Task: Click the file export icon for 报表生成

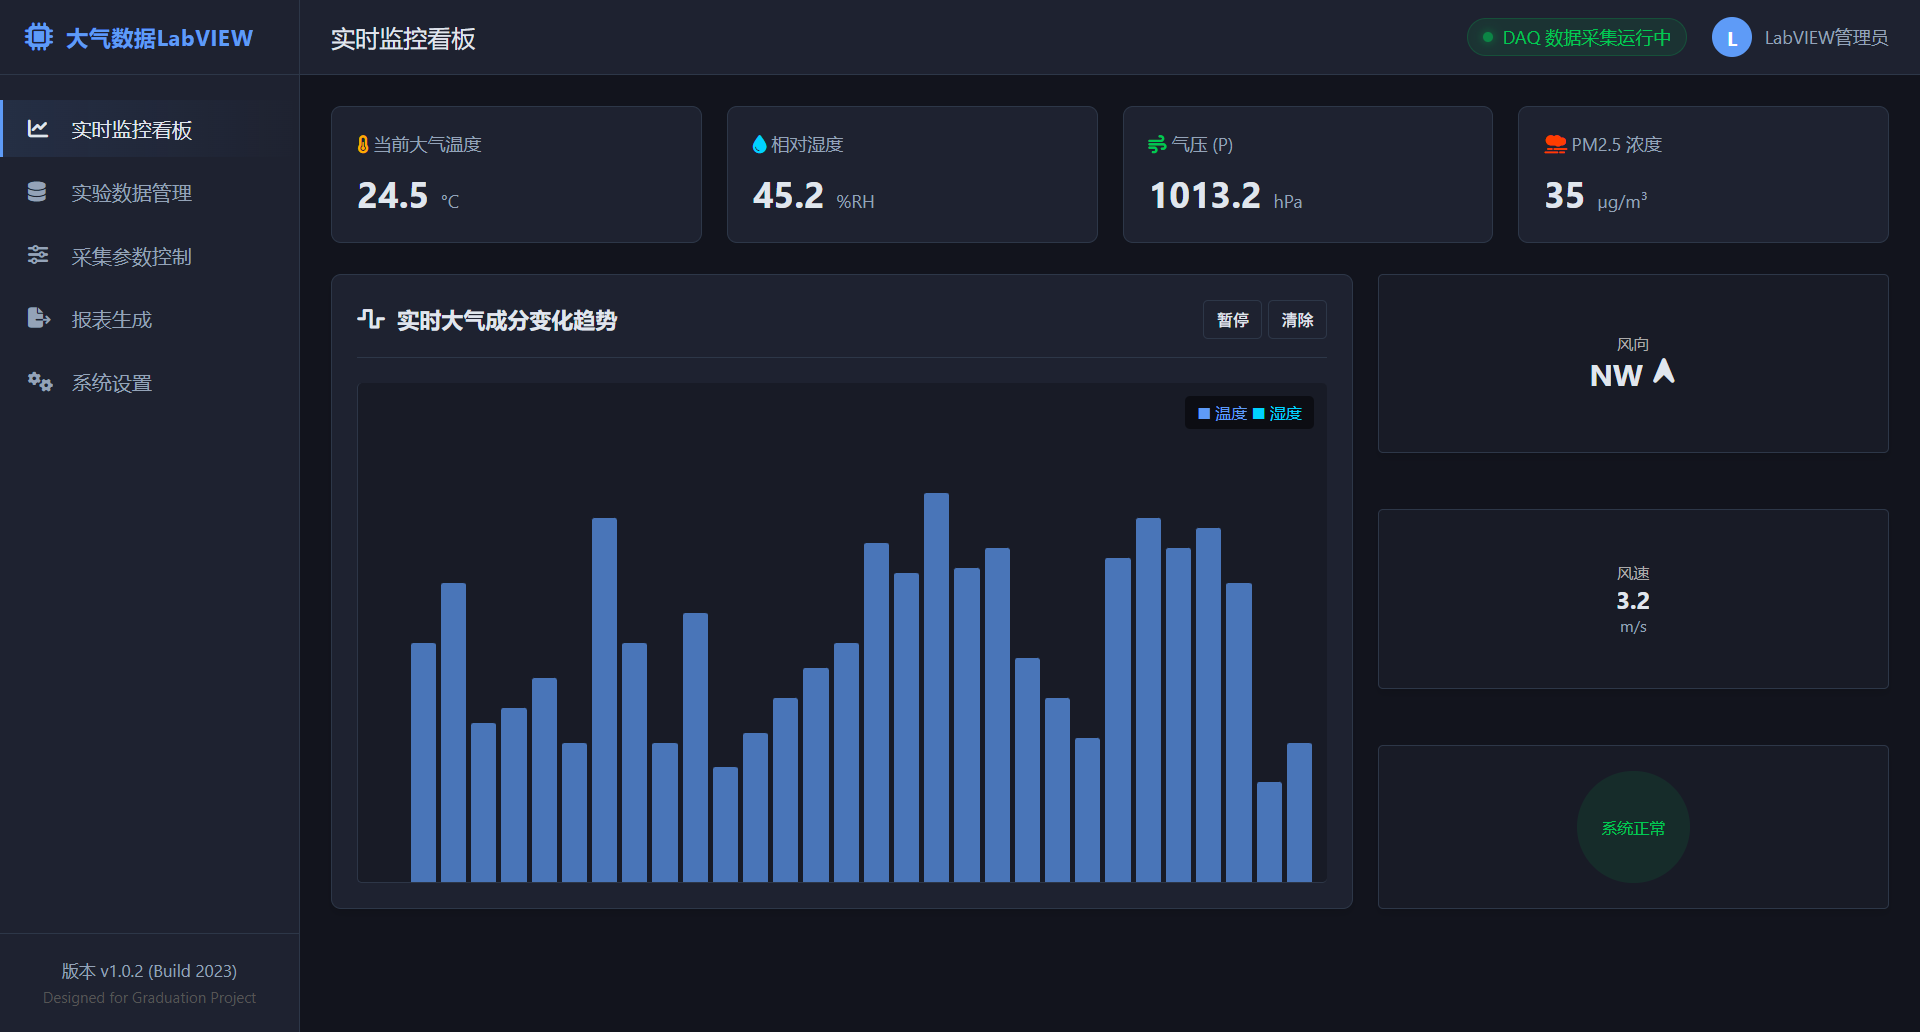Action: click(x=38, y=319)
